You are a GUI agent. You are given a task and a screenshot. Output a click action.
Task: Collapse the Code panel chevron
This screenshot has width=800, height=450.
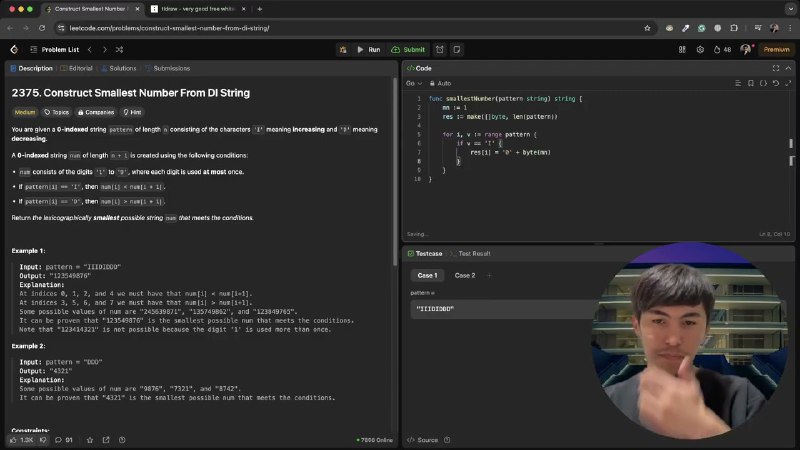(788, 68)
